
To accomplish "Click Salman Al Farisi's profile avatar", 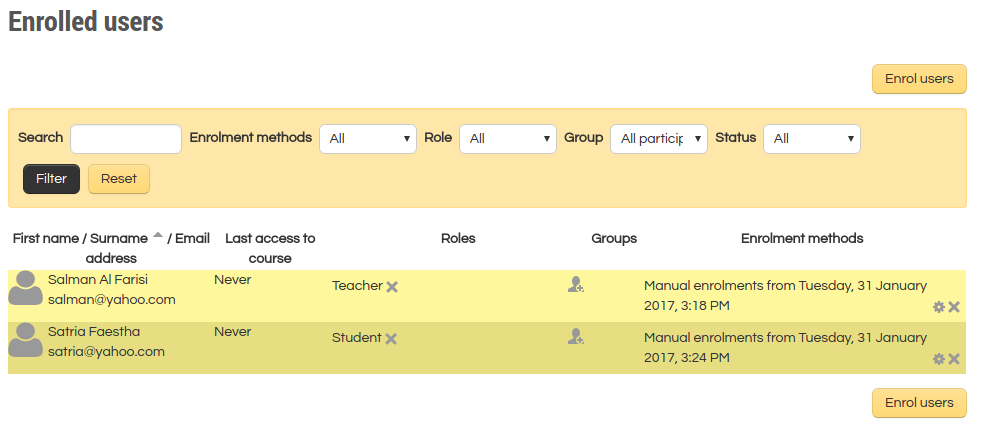I will [25, 288].
